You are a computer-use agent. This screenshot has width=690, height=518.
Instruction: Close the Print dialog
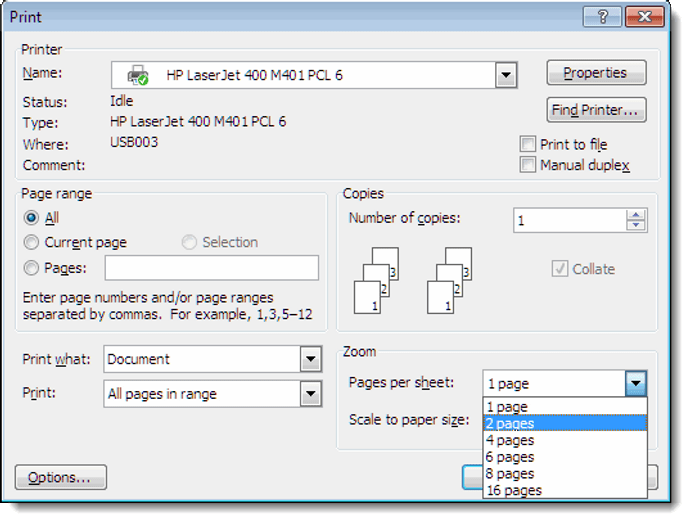645,17
